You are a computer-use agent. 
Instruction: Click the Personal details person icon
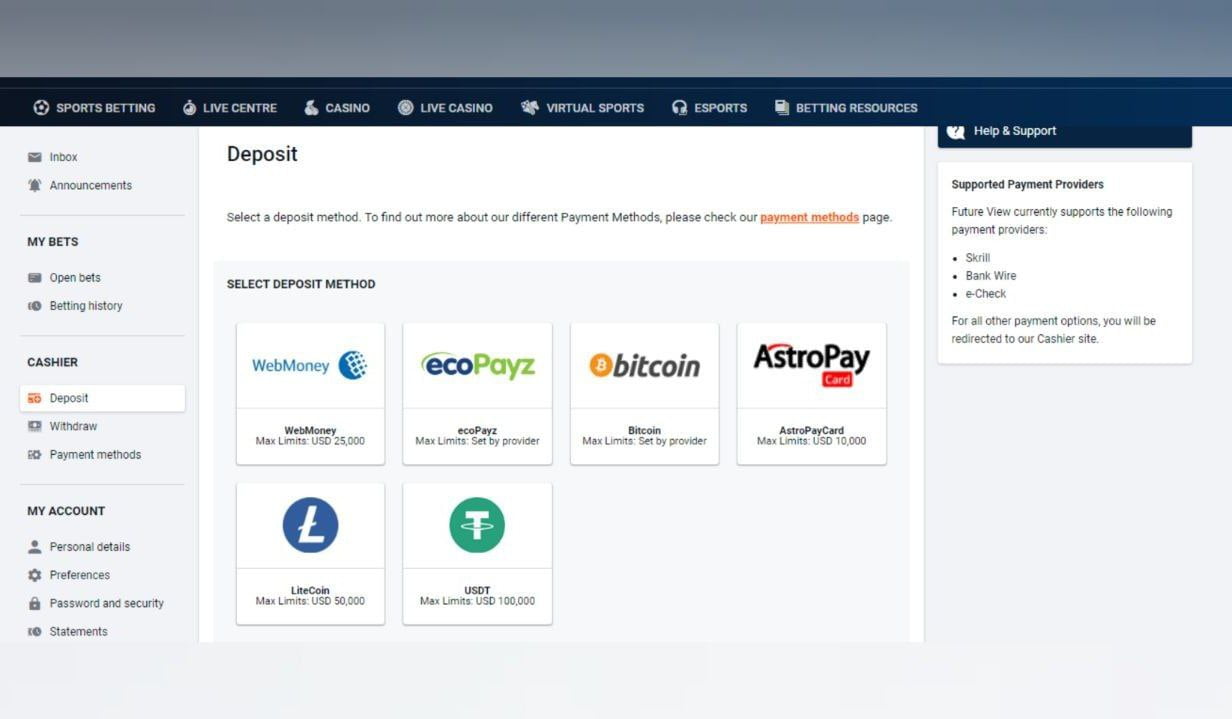35,547
